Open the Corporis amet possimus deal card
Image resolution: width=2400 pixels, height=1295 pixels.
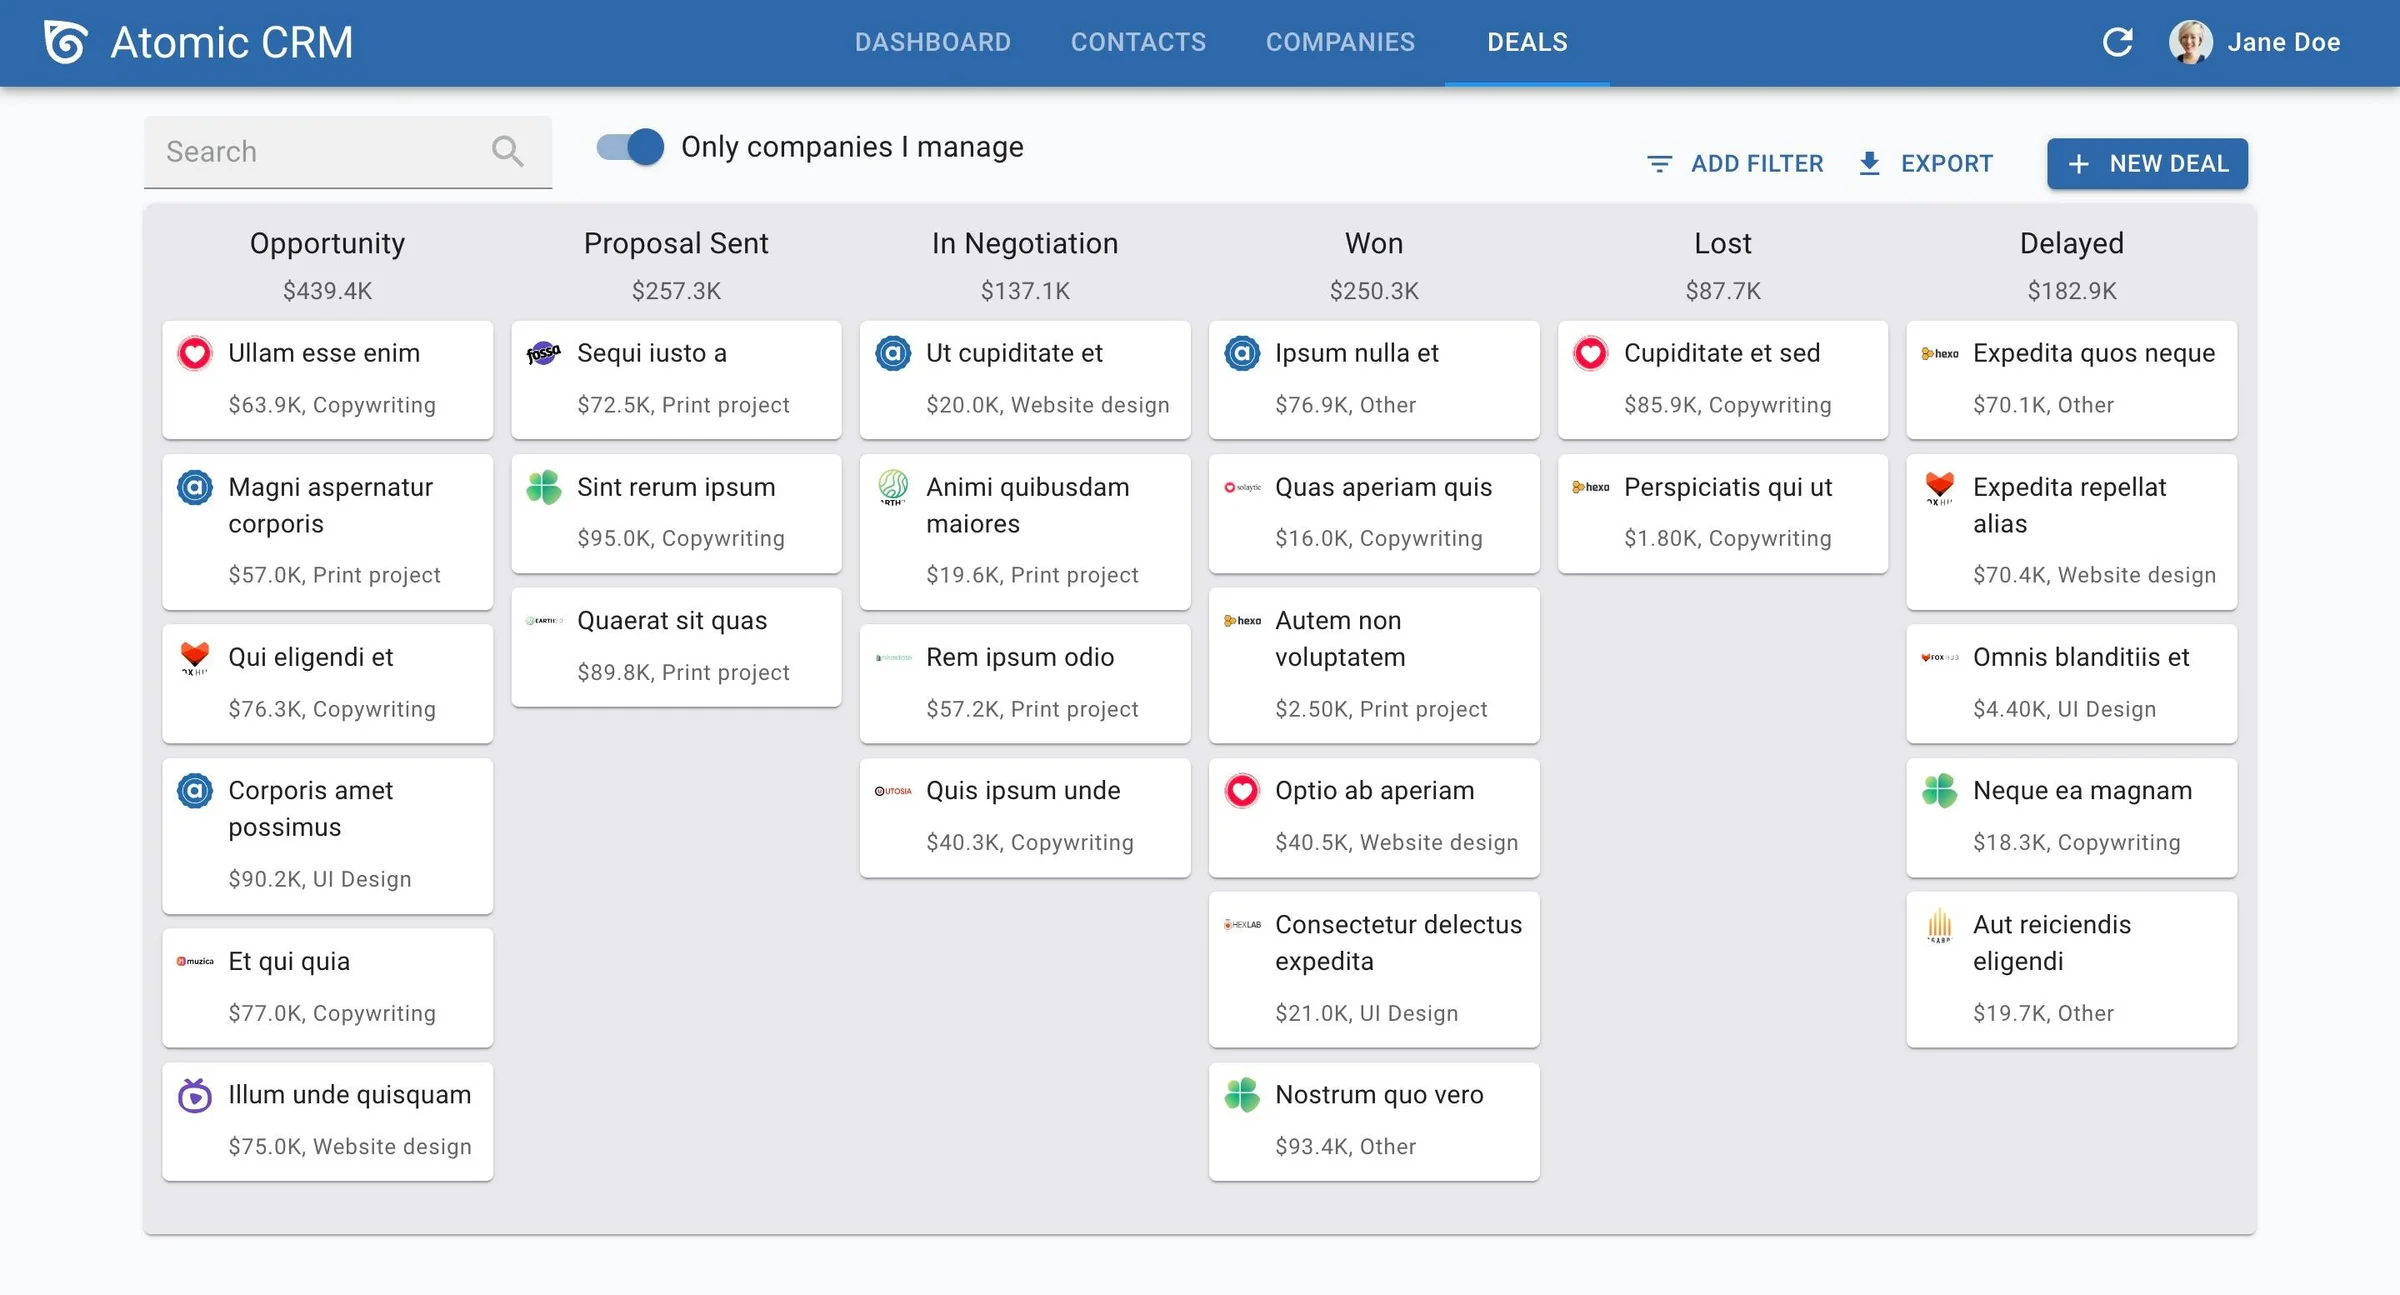pos(327,835)
